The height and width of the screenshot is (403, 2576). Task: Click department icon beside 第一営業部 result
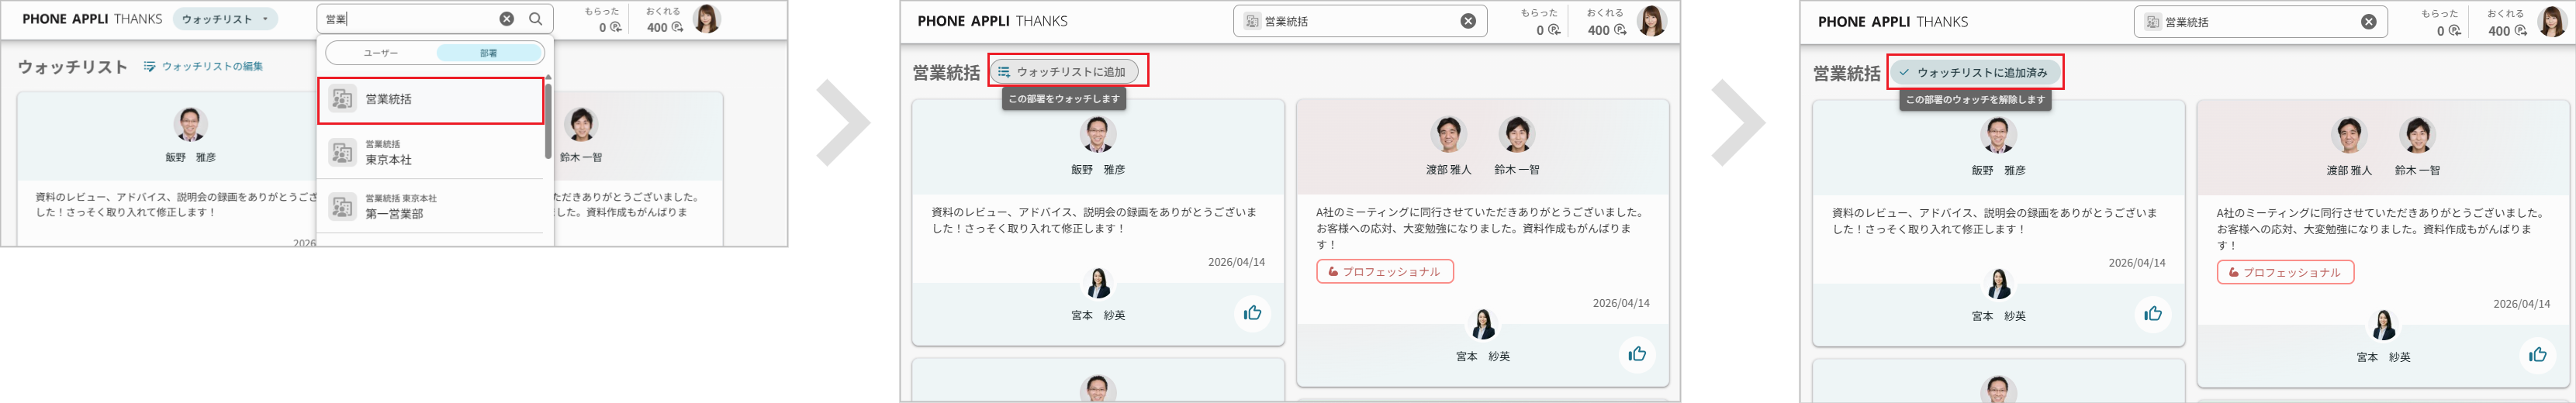tap(342, 207)
